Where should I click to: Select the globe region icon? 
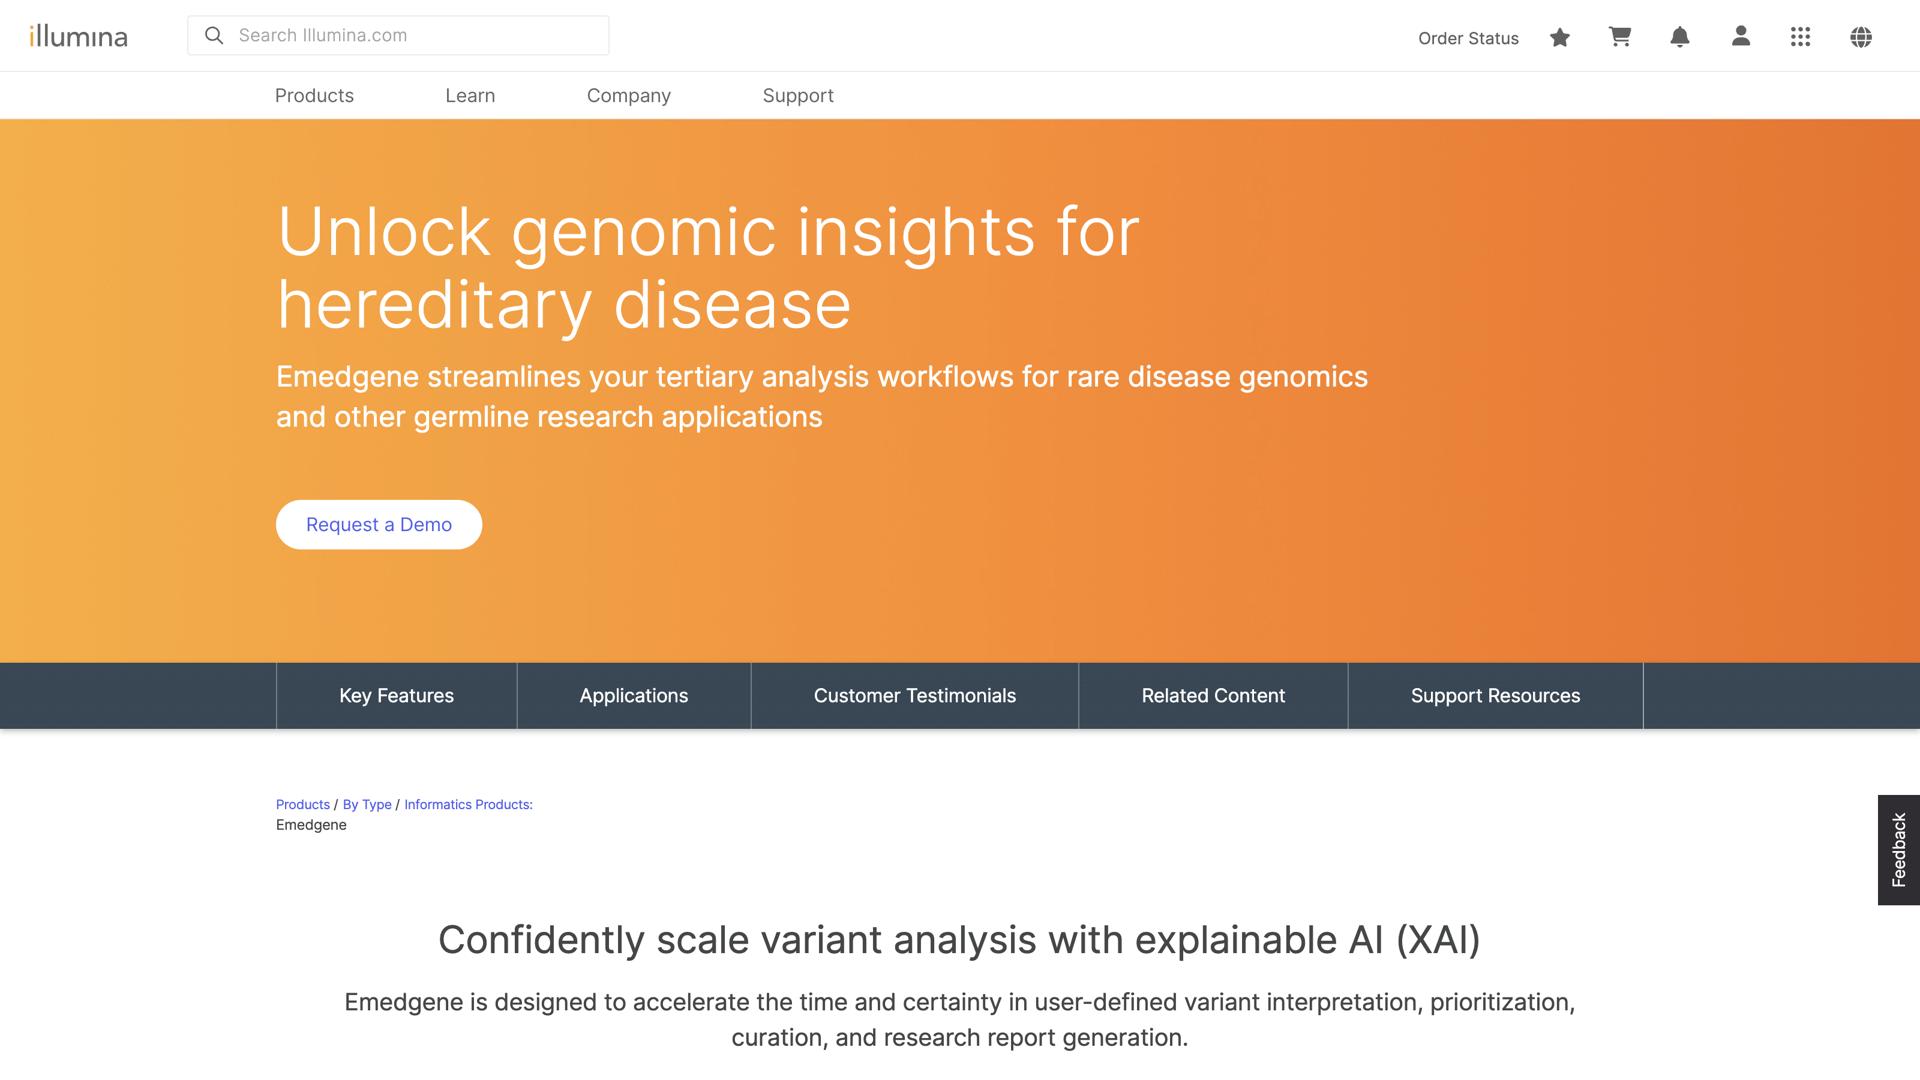click(1861, 37)
